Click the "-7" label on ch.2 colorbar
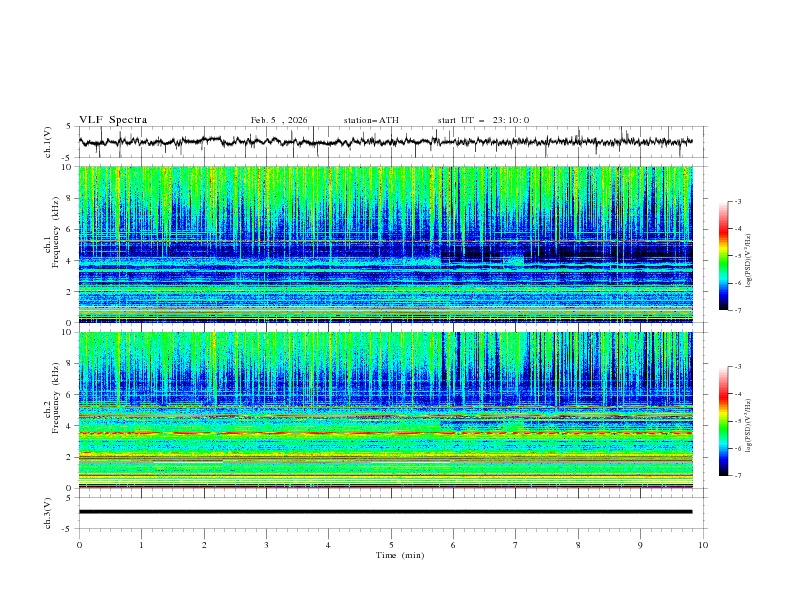792x612 pixels. click(x=738, y=476)
